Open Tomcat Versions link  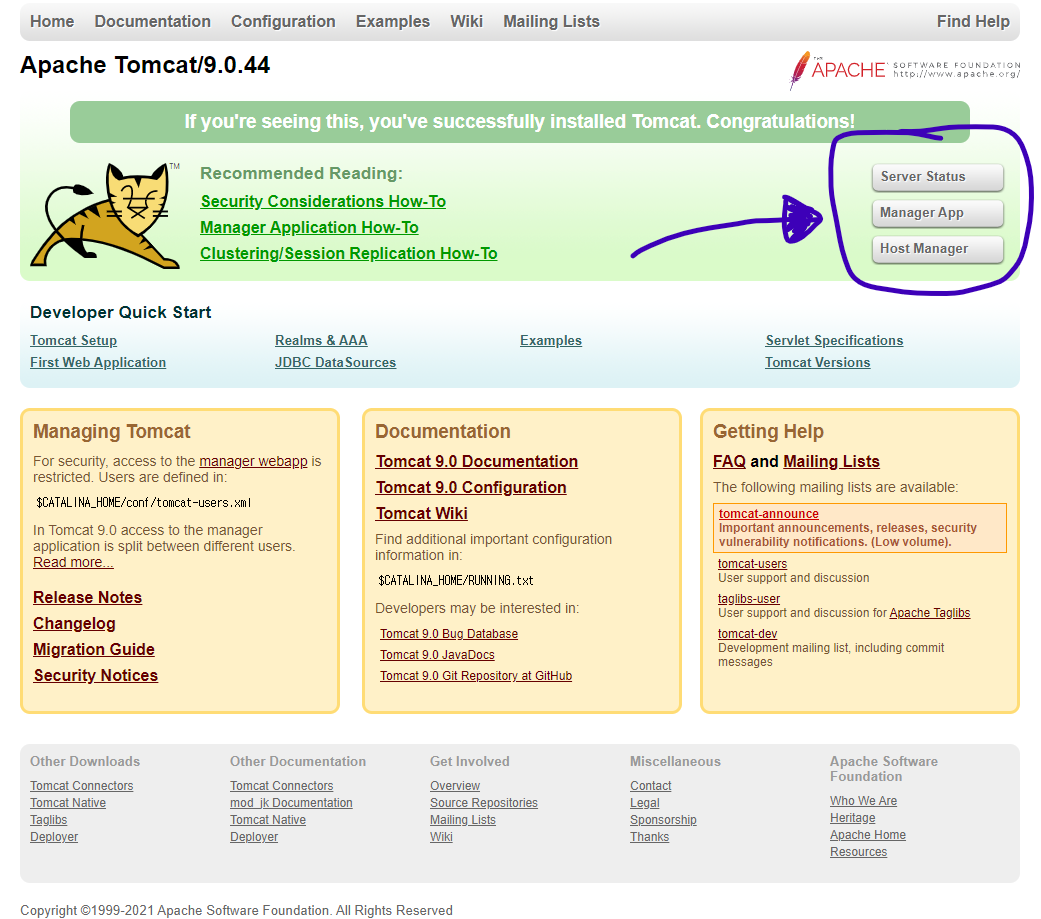(x=817, y=362)
